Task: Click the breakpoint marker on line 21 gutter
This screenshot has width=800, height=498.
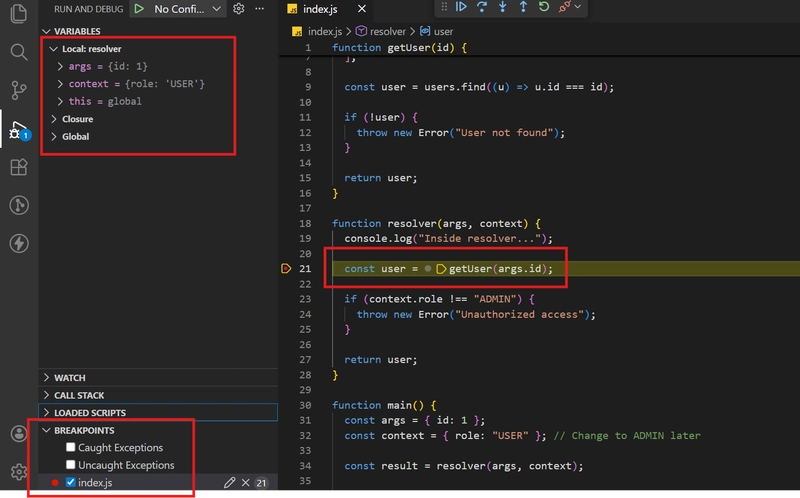Action: 286,268
